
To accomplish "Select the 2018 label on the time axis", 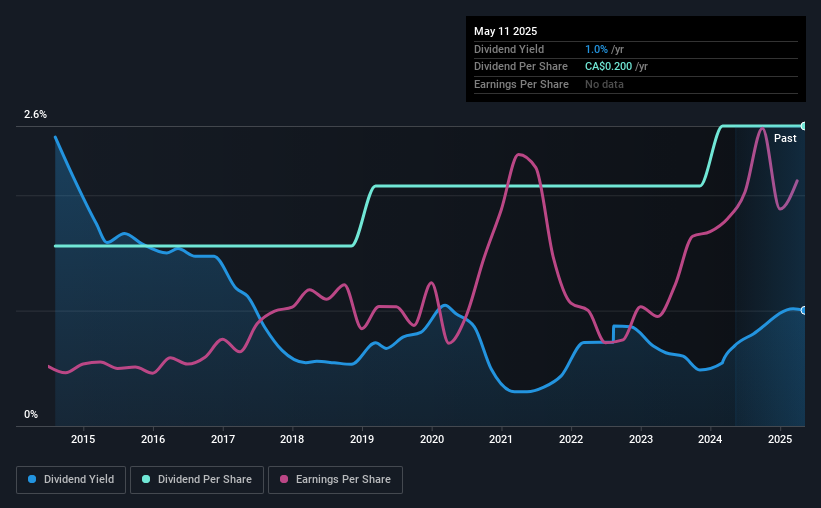I will pos(292,439).
